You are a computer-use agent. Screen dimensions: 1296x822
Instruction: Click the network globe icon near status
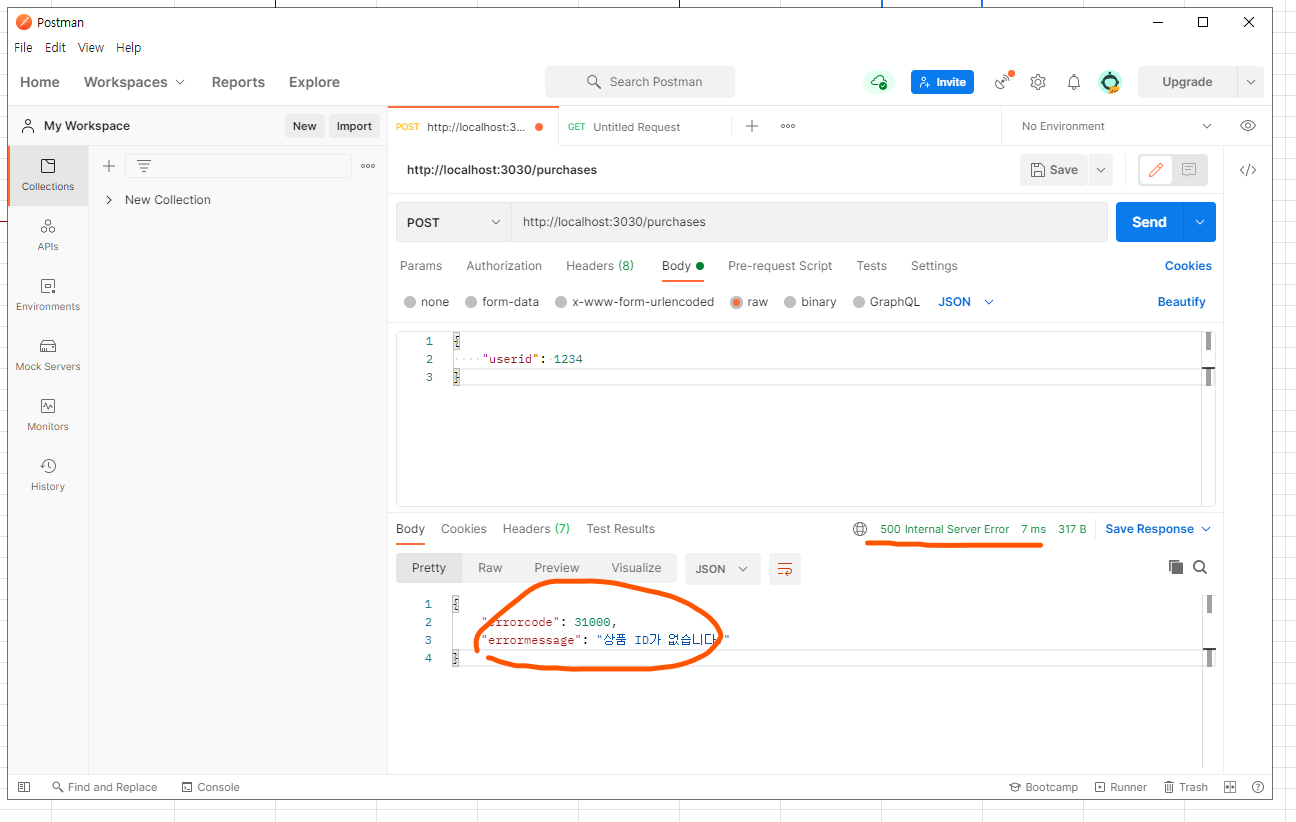coord(860,529)
